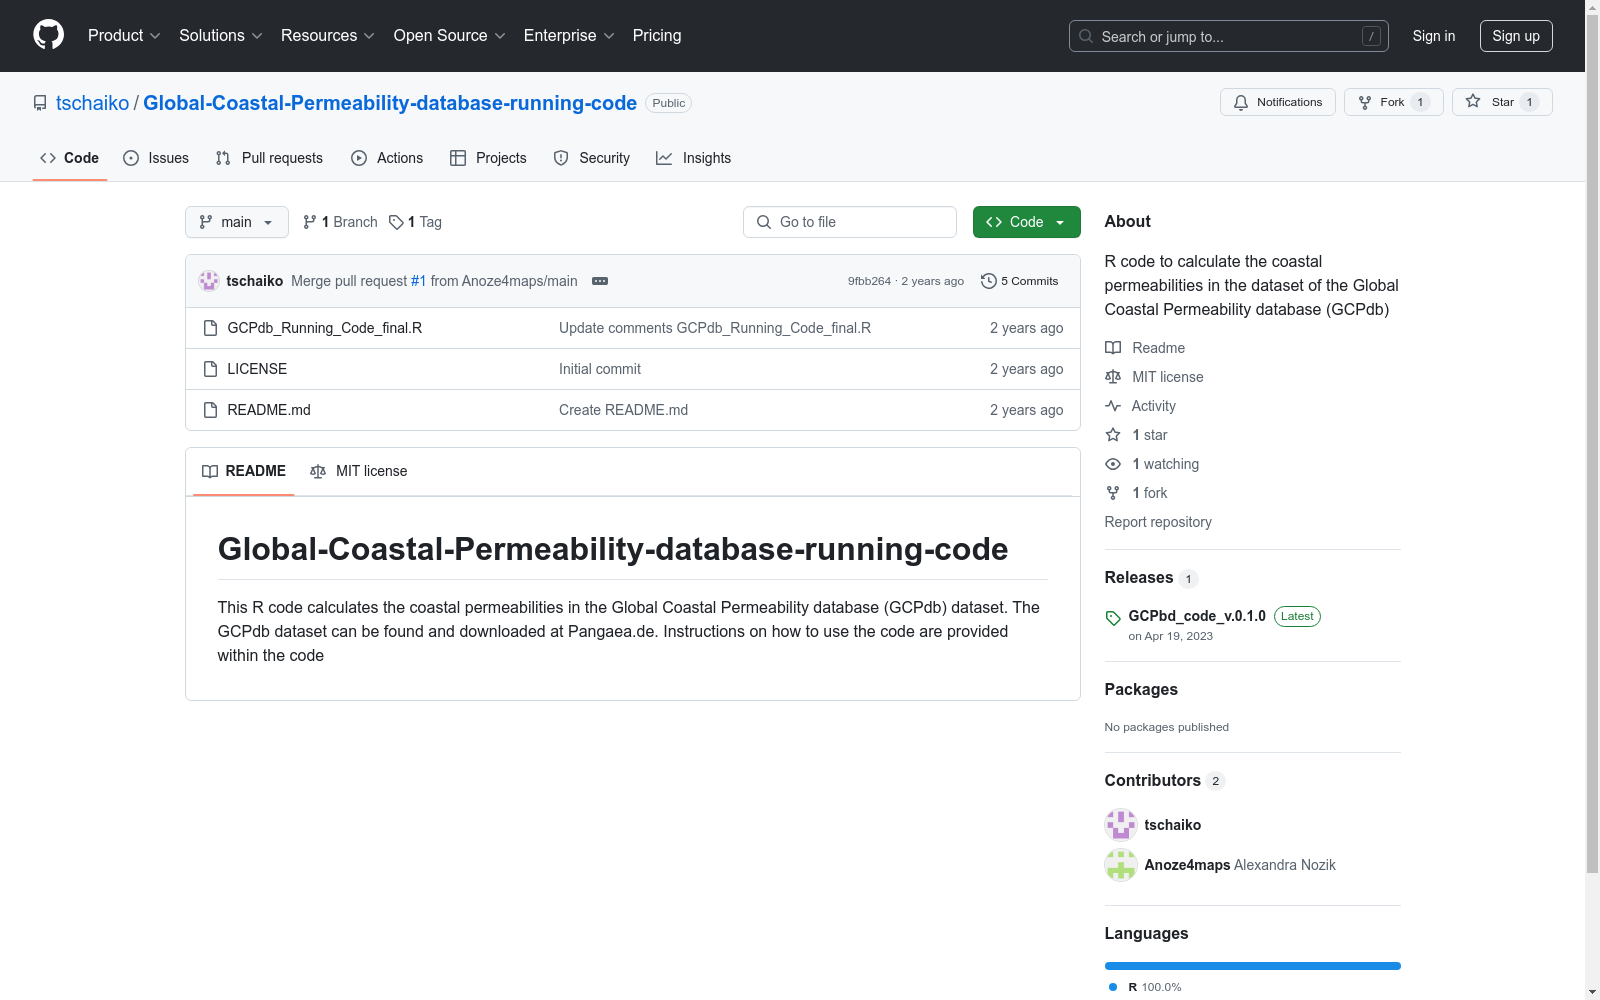1600x1000 pixels.
Task: Click the pulse icon beside Activity
Action: pyautogui.click(x=1113, y=406)
